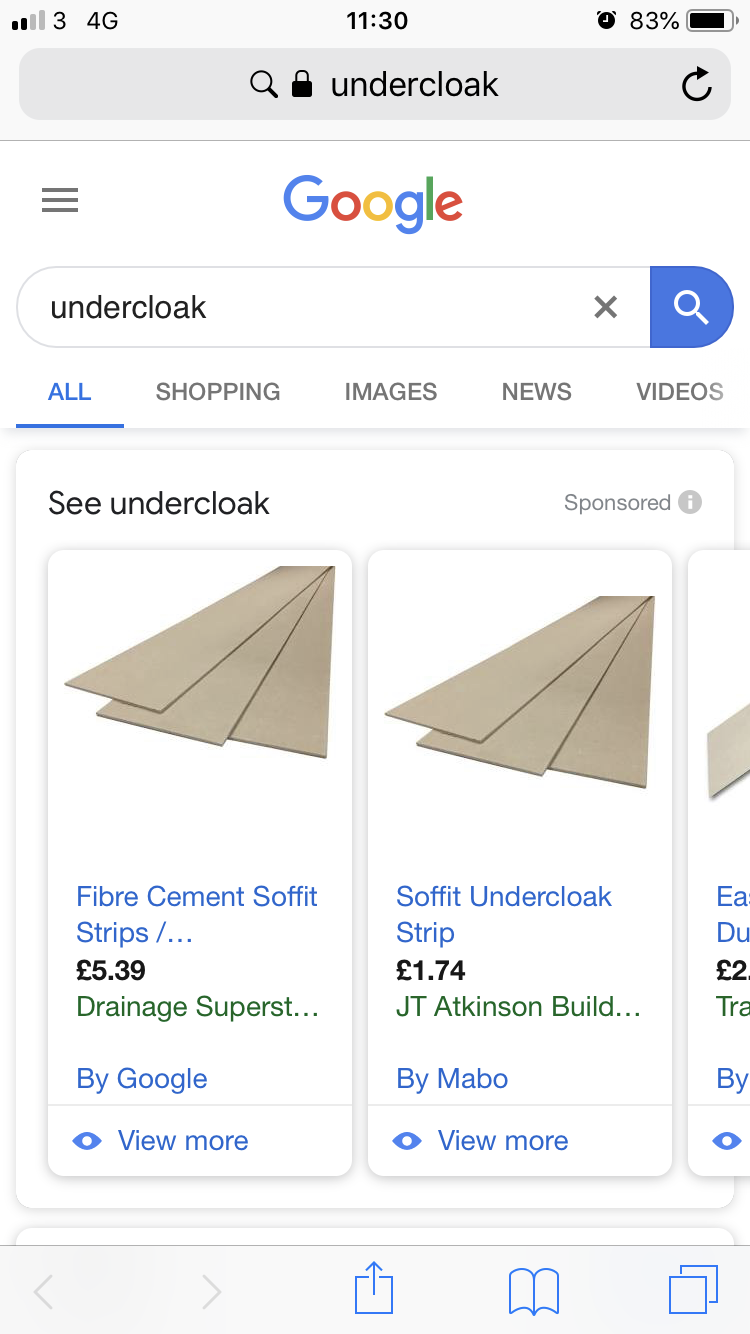Viewport: 750px width, 1334px height.
Task: Open Safari bookmarks book icon
Action: pyautogui.click(x=534, y=1291)
